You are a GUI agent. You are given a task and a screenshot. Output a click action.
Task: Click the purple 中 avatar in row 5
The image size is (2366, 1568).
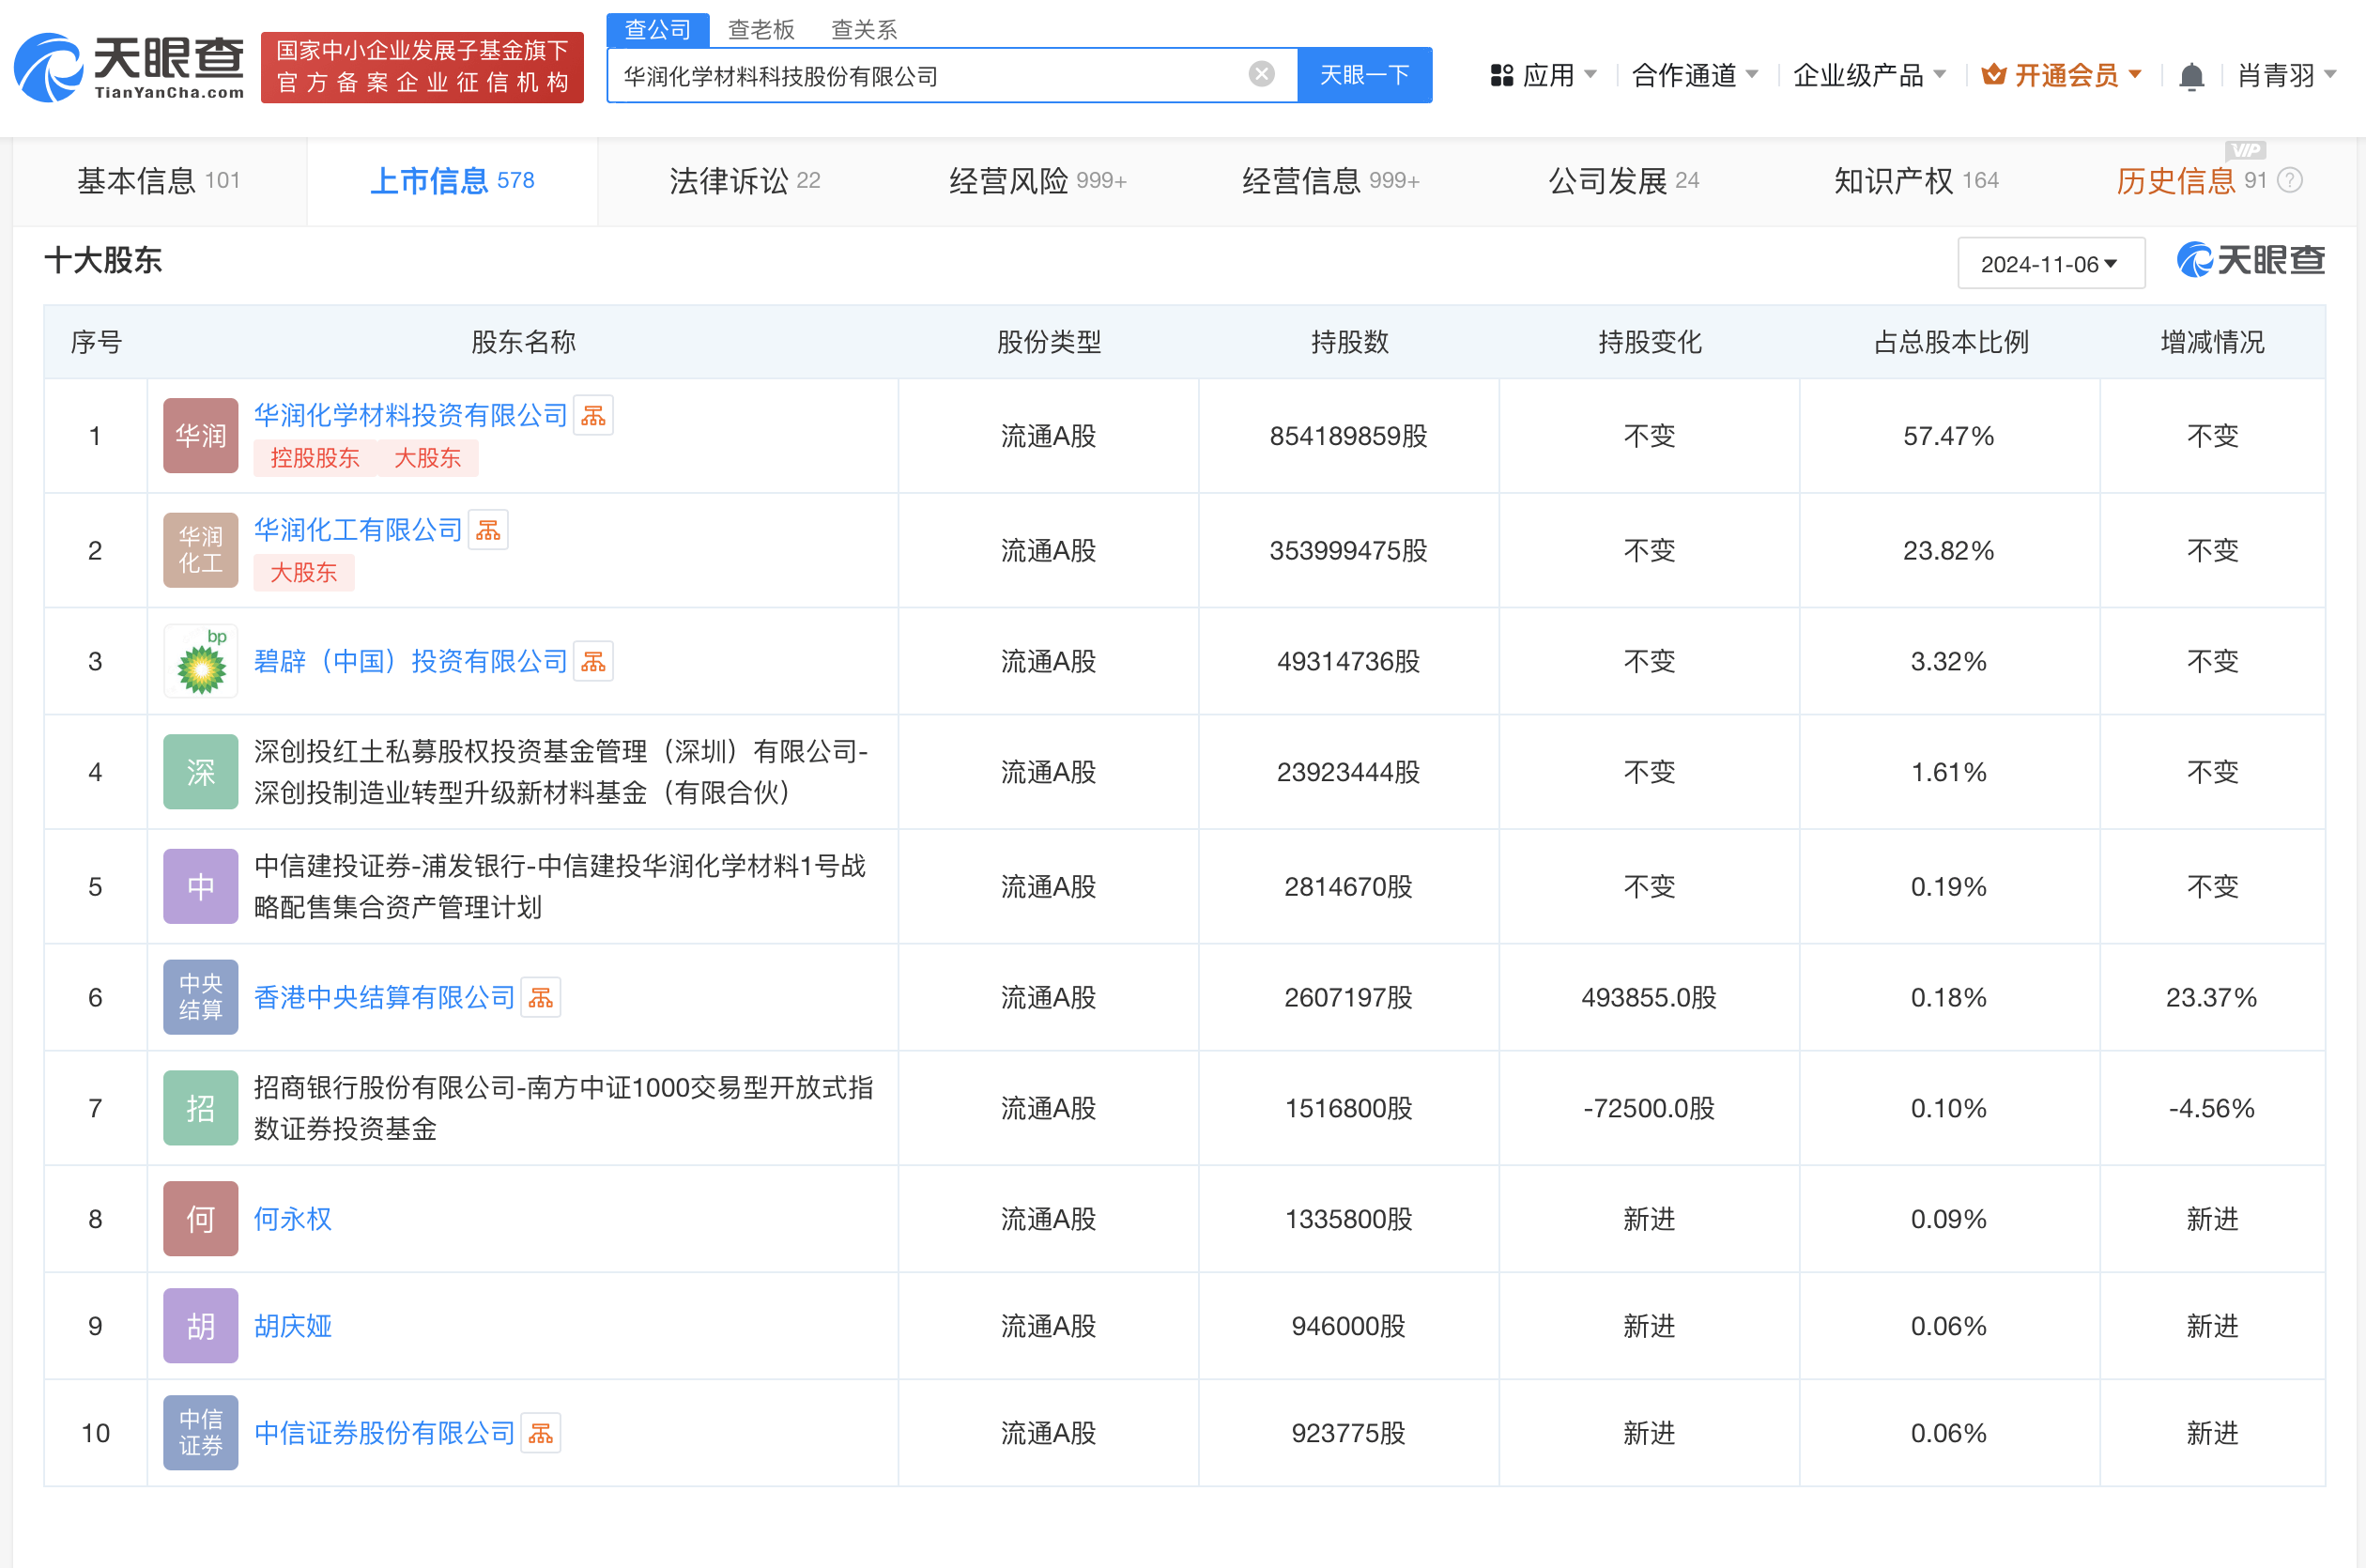[201, 886]
